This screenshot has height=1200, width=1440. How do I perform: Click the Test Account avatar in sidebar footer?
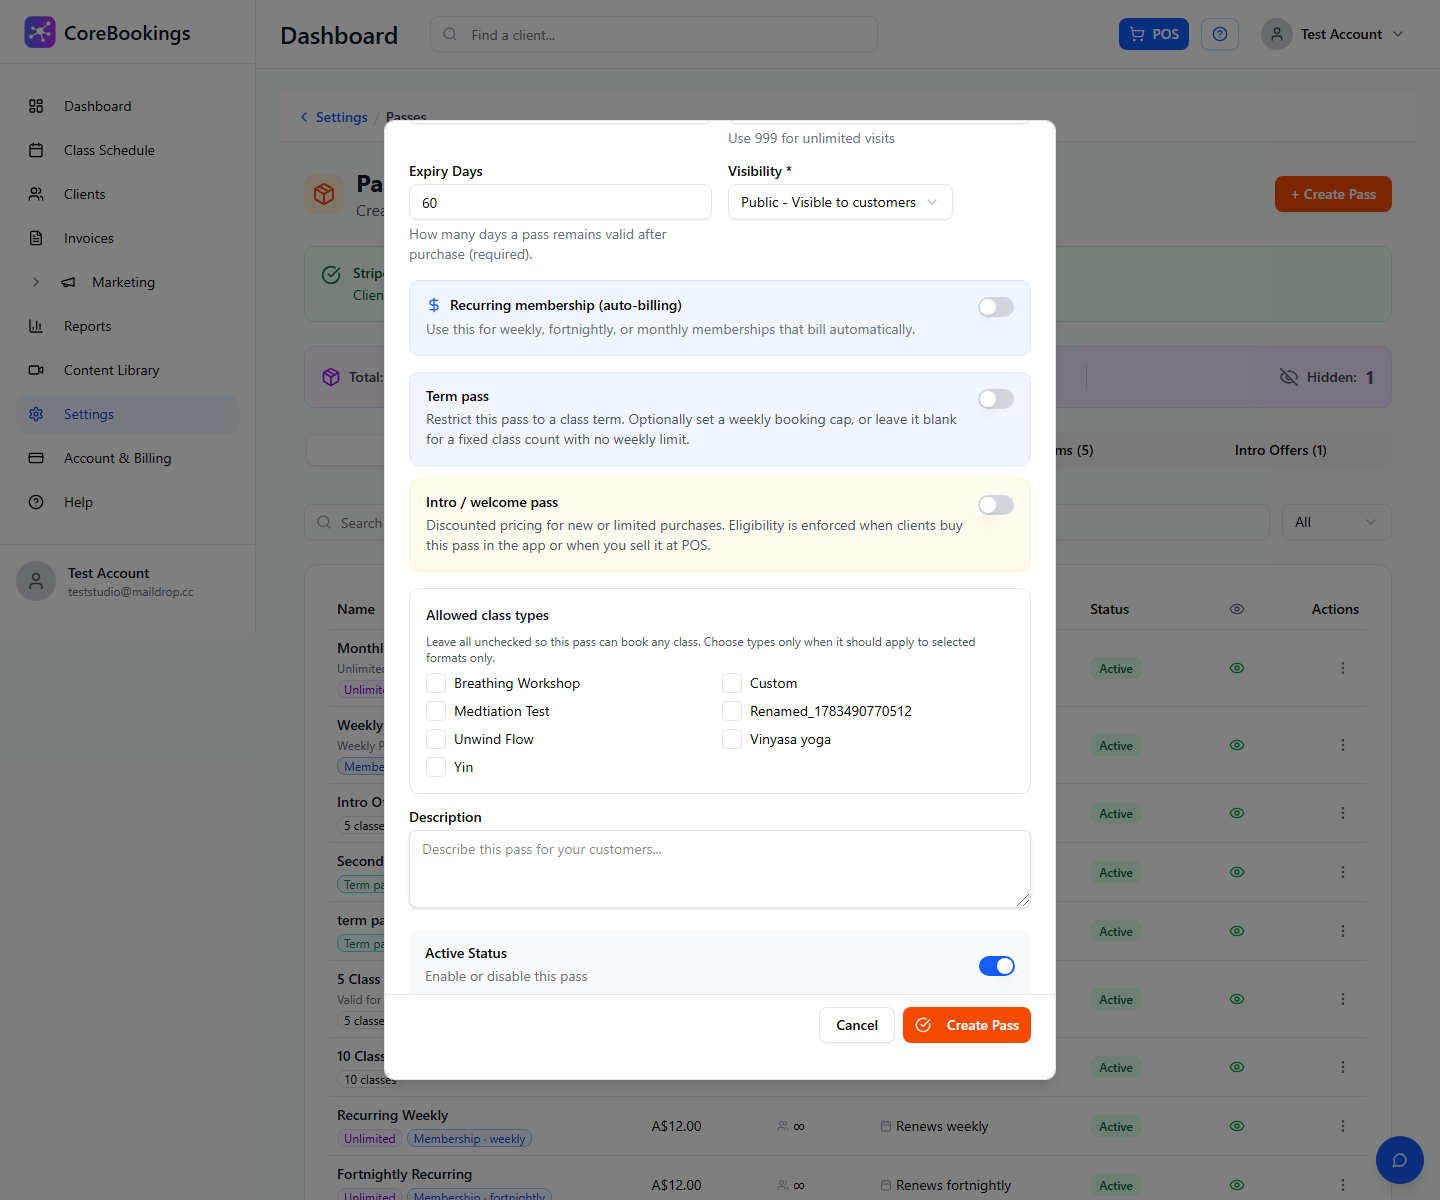[36, 581]
